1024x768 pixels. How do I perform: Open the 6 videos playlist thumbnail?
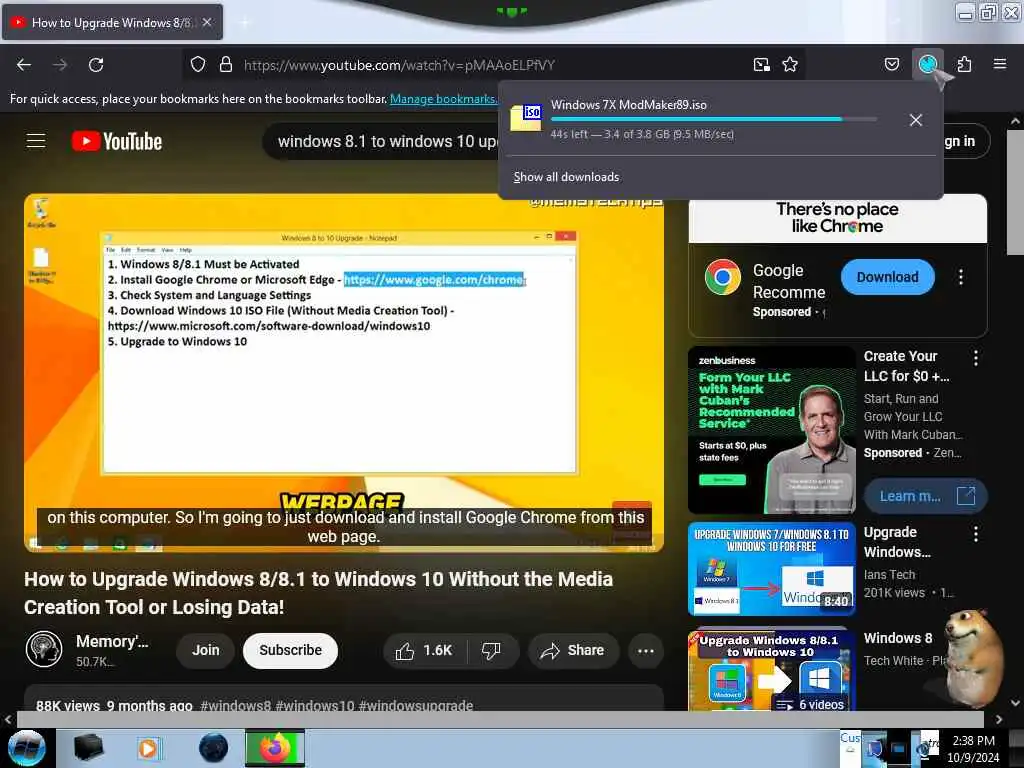772,671
